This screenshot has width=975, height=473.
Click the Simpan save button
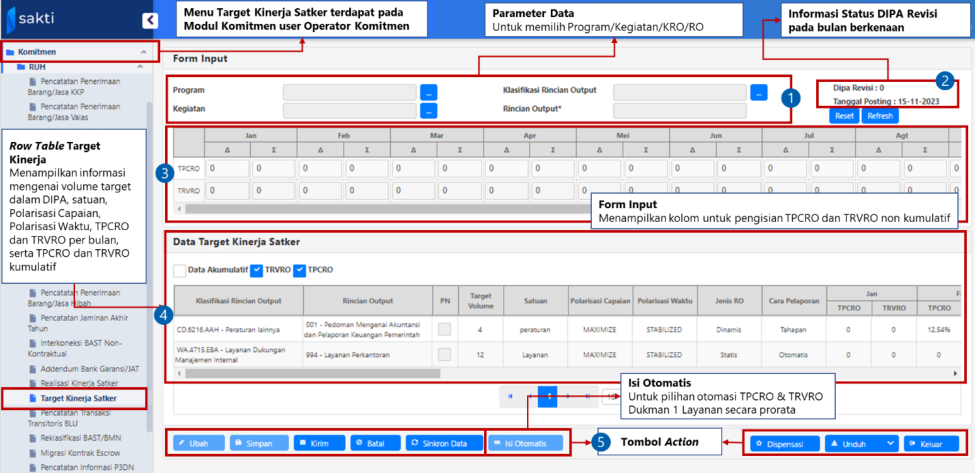252,443
